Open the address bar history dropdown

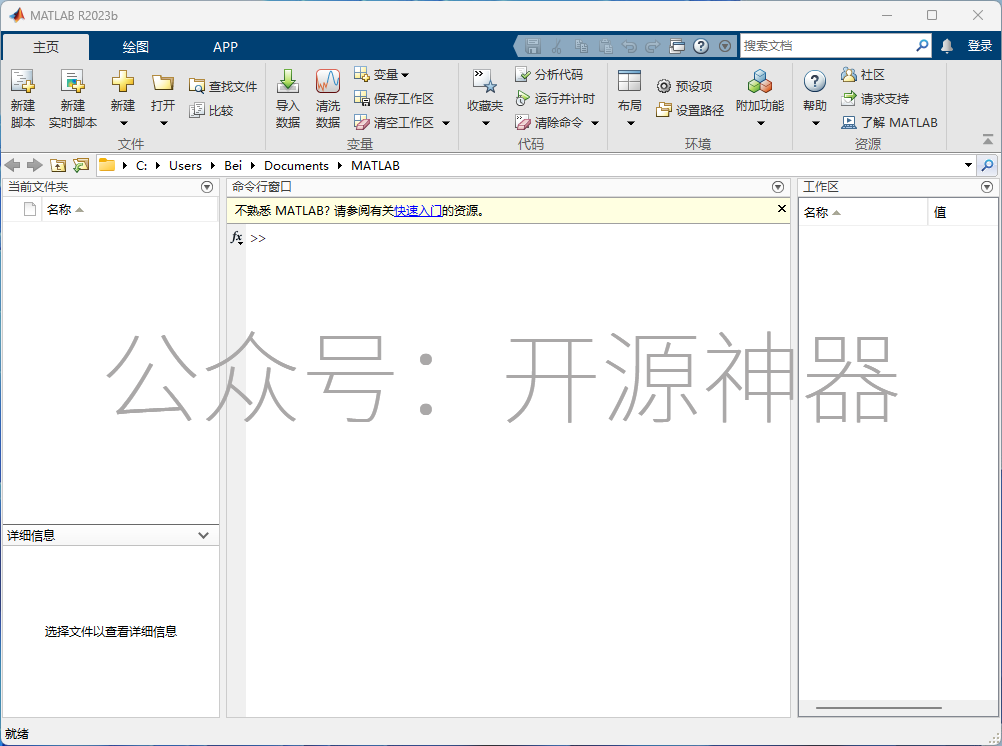[x=969, y=166]
